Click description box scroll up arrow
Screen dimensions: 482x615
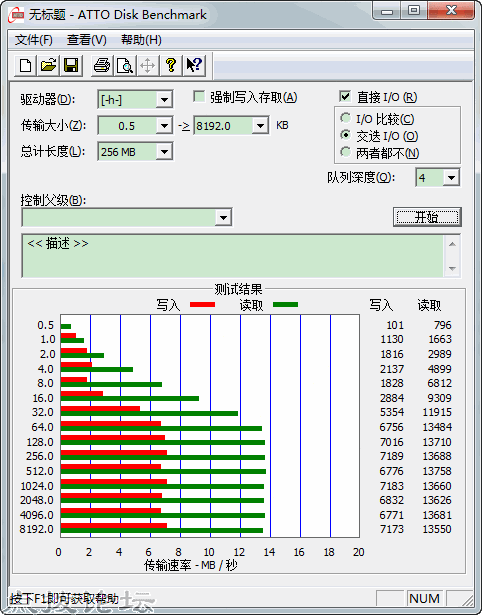452,244
